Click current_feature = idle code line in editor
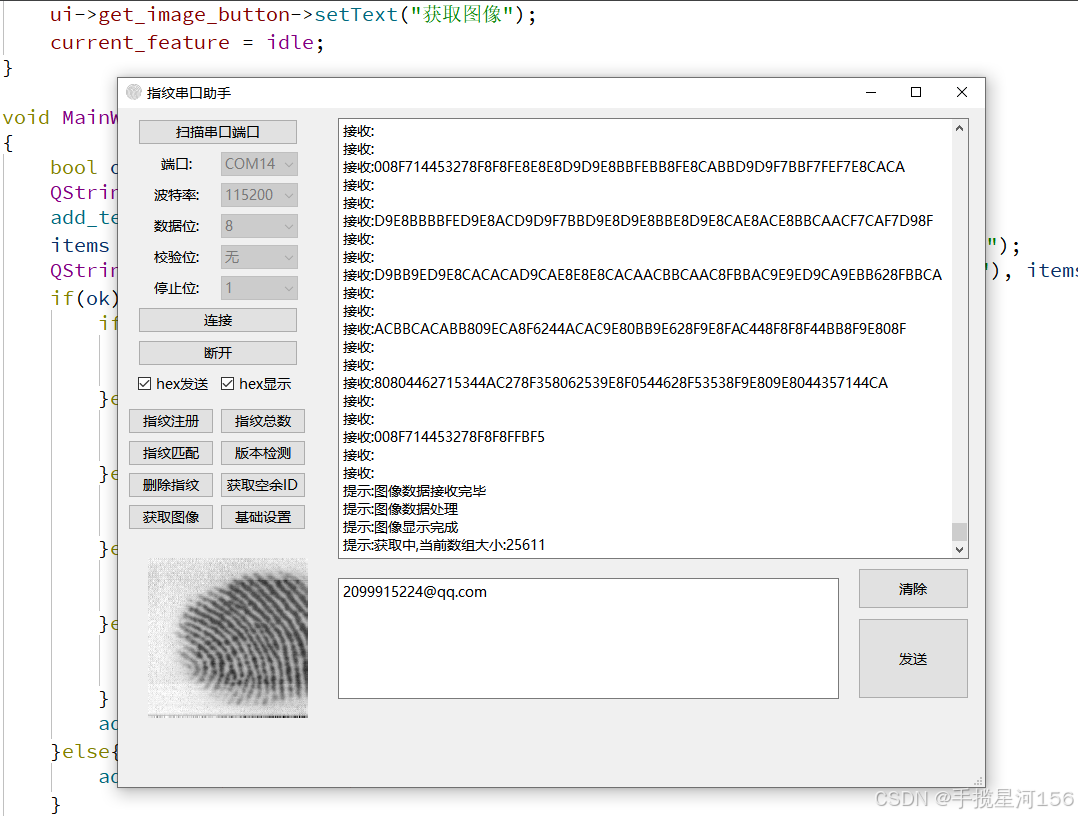The width and height of the screenshot is (1078, 816). click(x=187, y=43)
